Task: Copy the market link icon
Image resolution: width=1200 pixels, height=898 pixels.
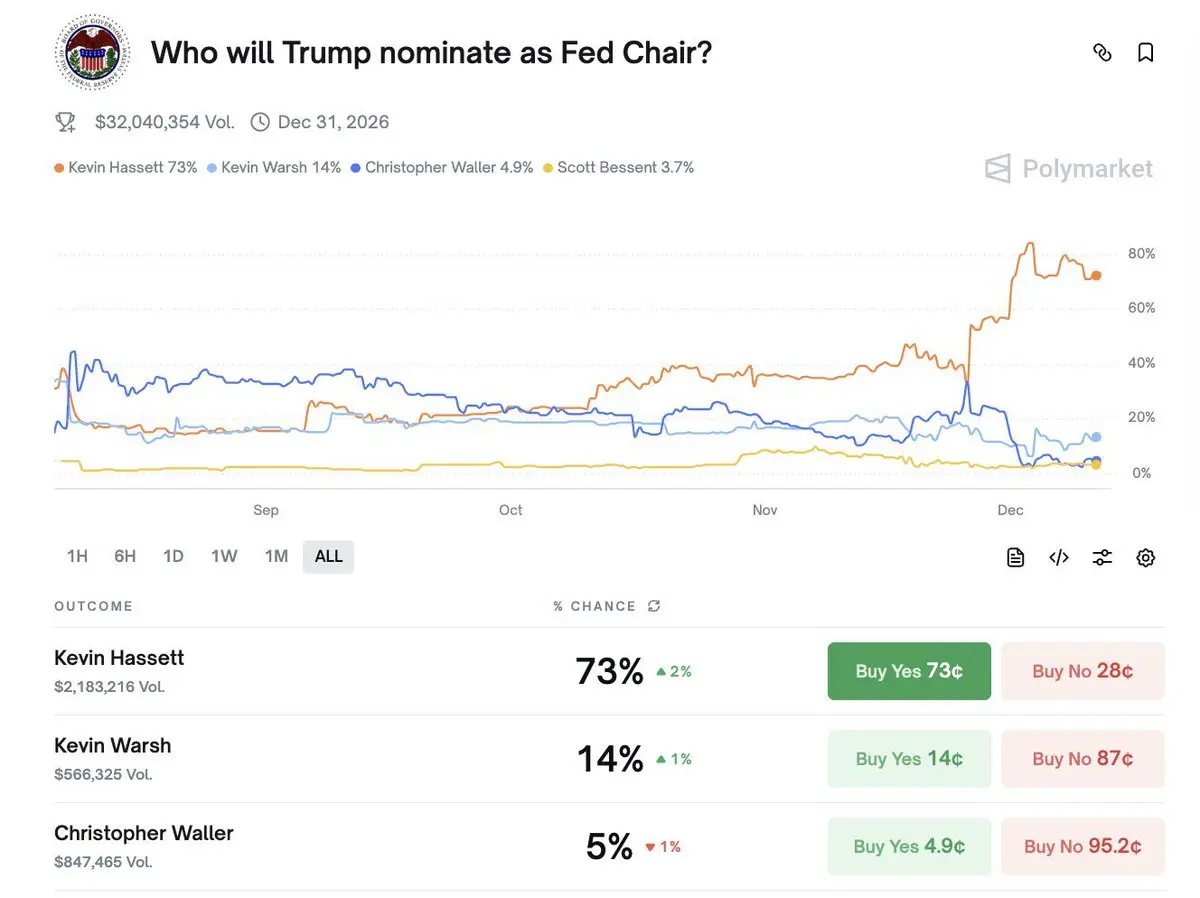Action: pos(1102,53)
